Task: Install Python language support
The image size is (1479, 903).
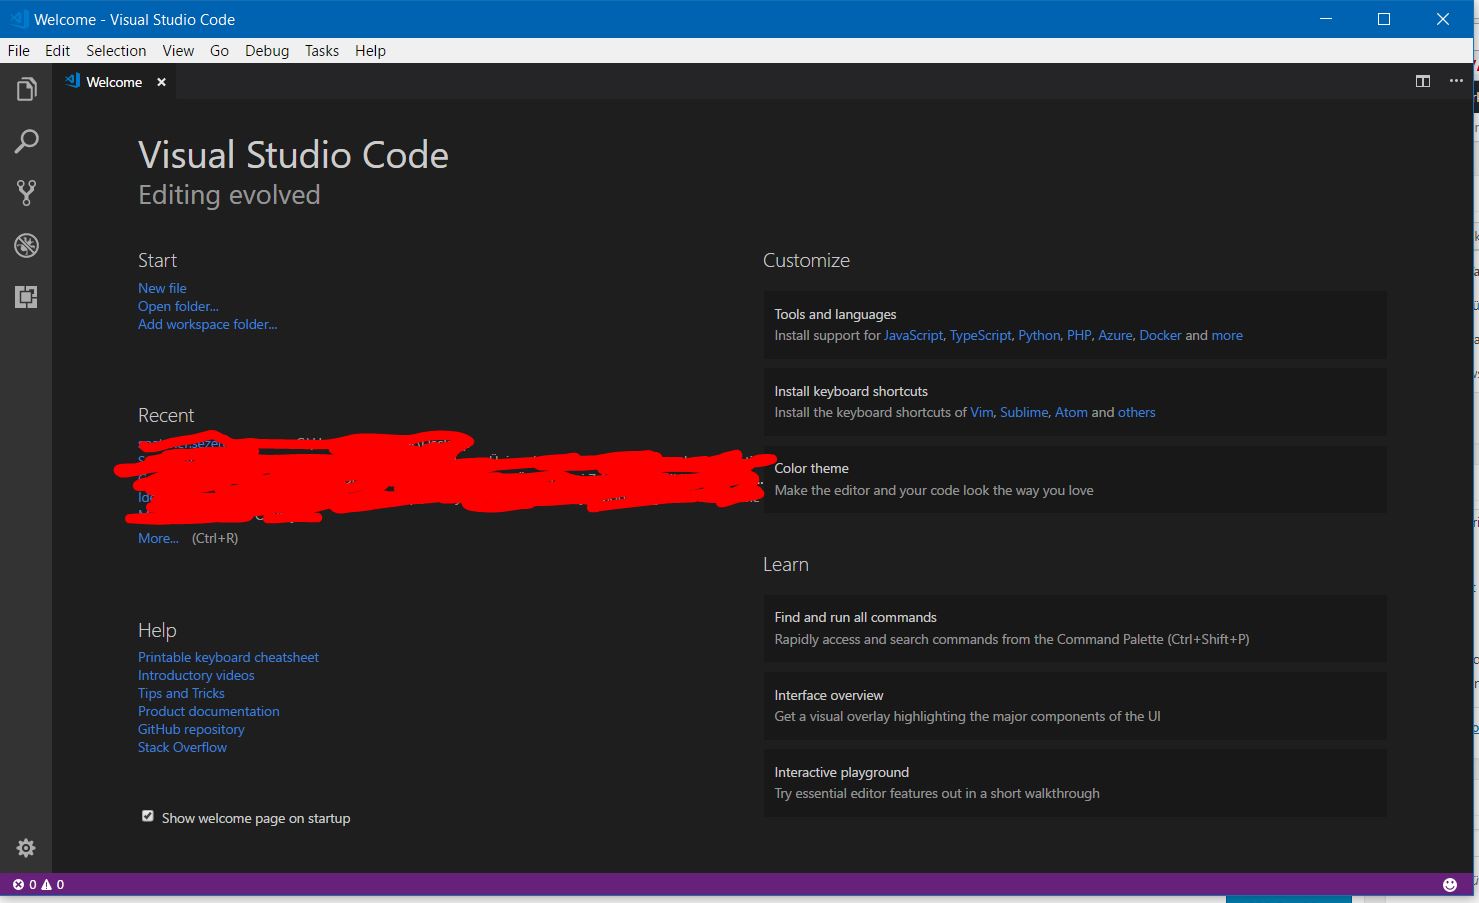Action: (1039, 335)
